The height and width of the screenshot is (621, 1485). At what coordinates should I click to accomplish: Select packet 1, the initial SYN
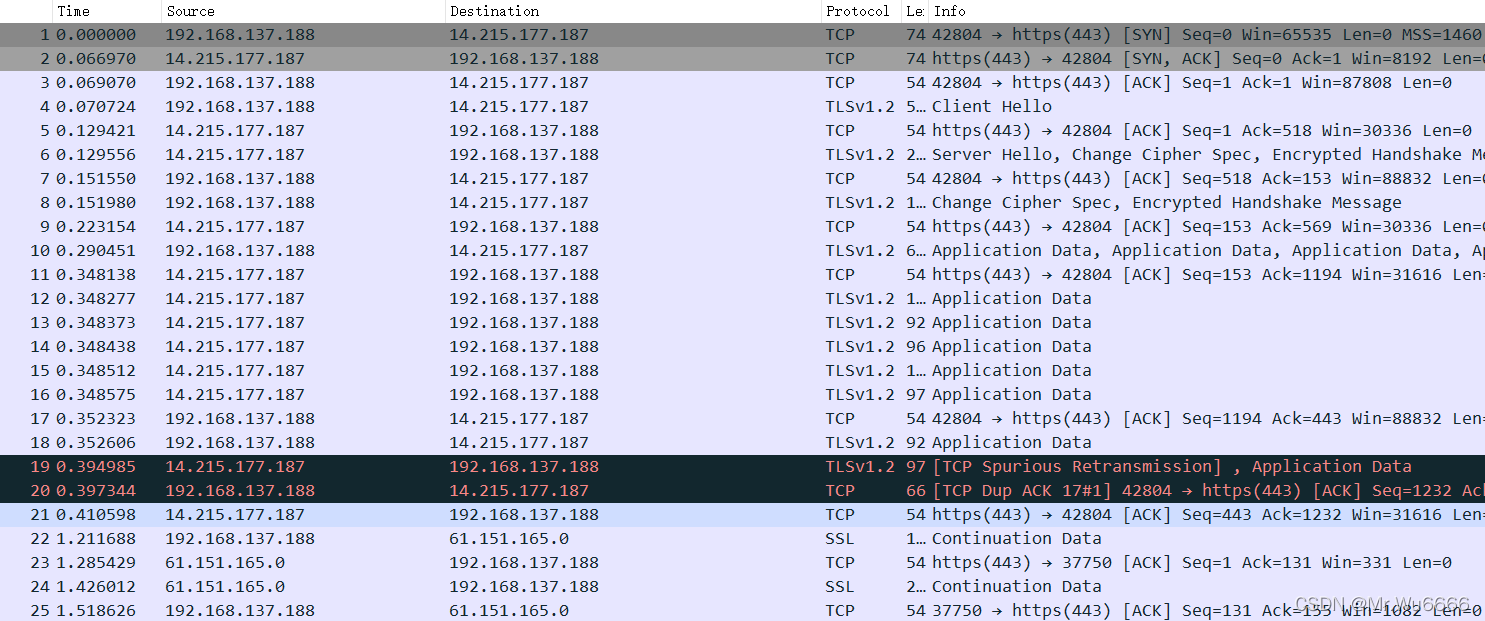coord(600,35)
